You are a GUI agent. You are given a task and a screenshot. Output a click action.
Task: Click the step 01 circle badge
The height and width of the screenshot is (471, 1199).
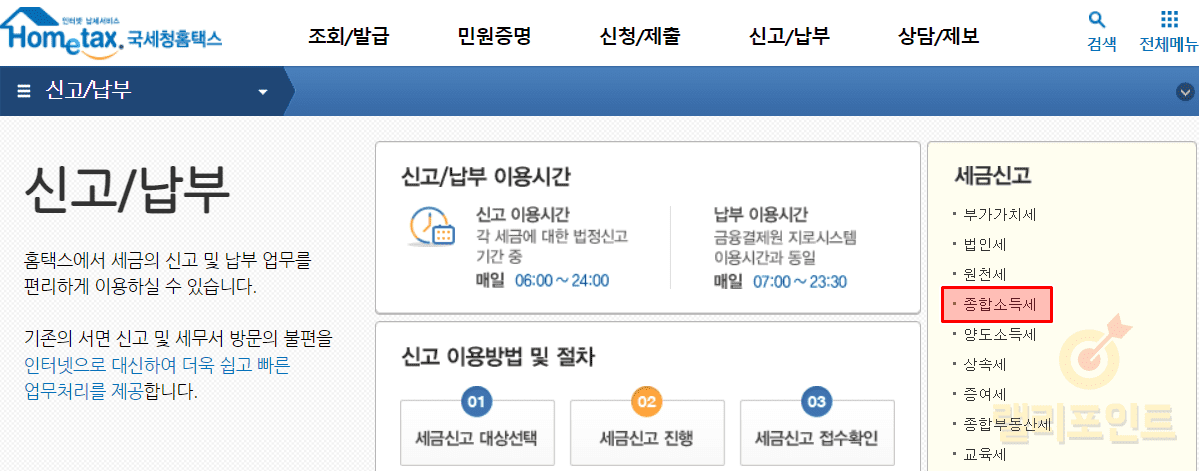(x=476, y=402)
